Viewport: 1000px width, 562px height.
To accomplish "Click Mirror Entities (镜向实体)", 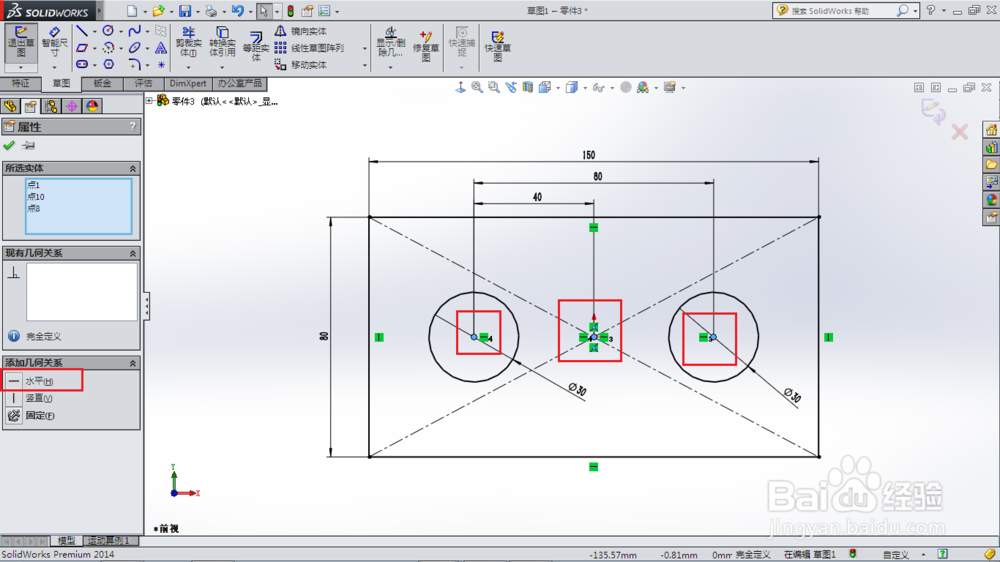I will click(301, 31).
